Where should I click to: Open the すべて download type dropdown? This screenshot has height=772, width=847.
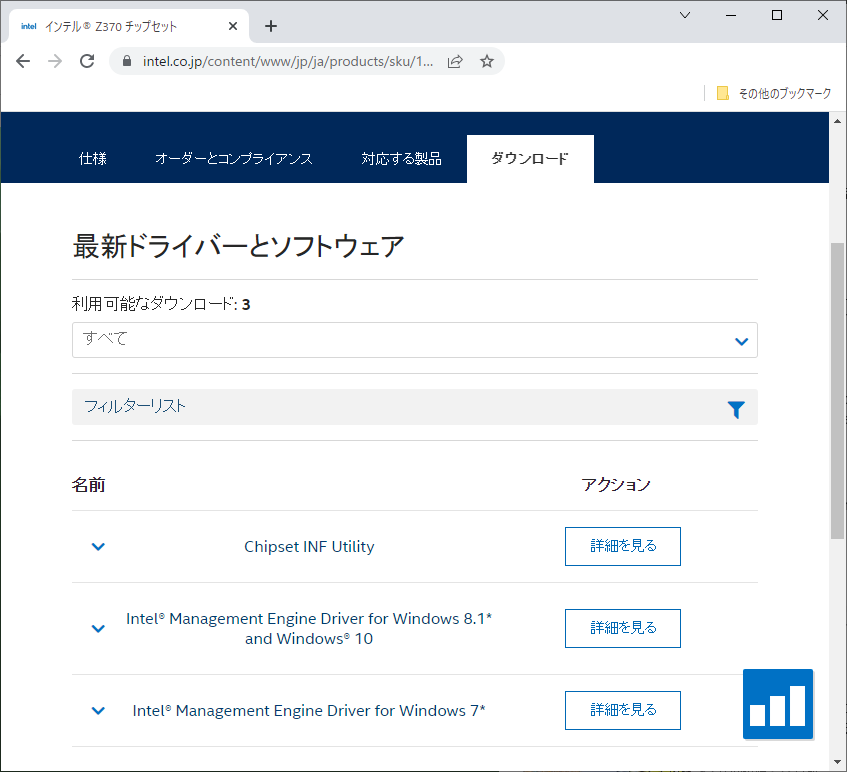pos(415,340)
